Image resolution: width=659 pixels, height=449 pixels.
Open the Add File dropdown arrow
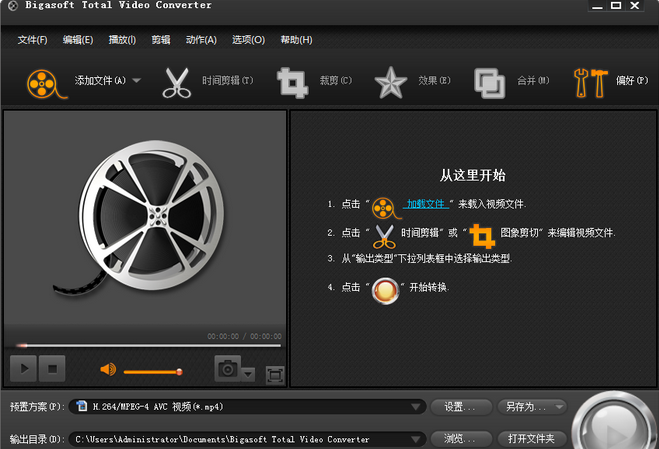(x=137, y=80)
